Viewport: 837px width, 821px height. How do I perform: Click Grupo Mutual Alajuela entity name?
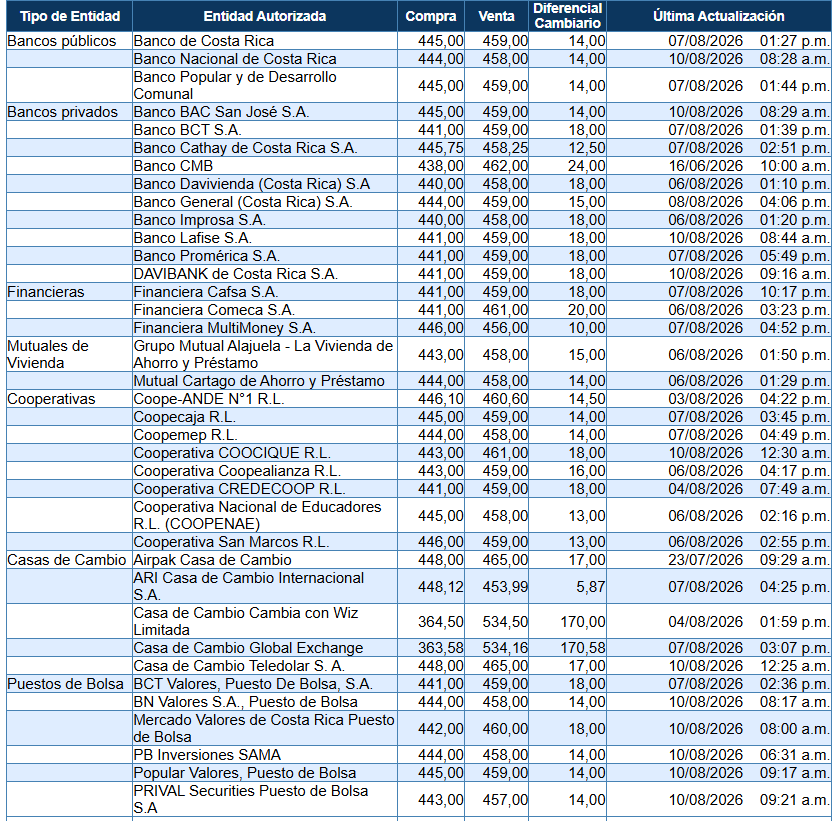click(263, 354)
